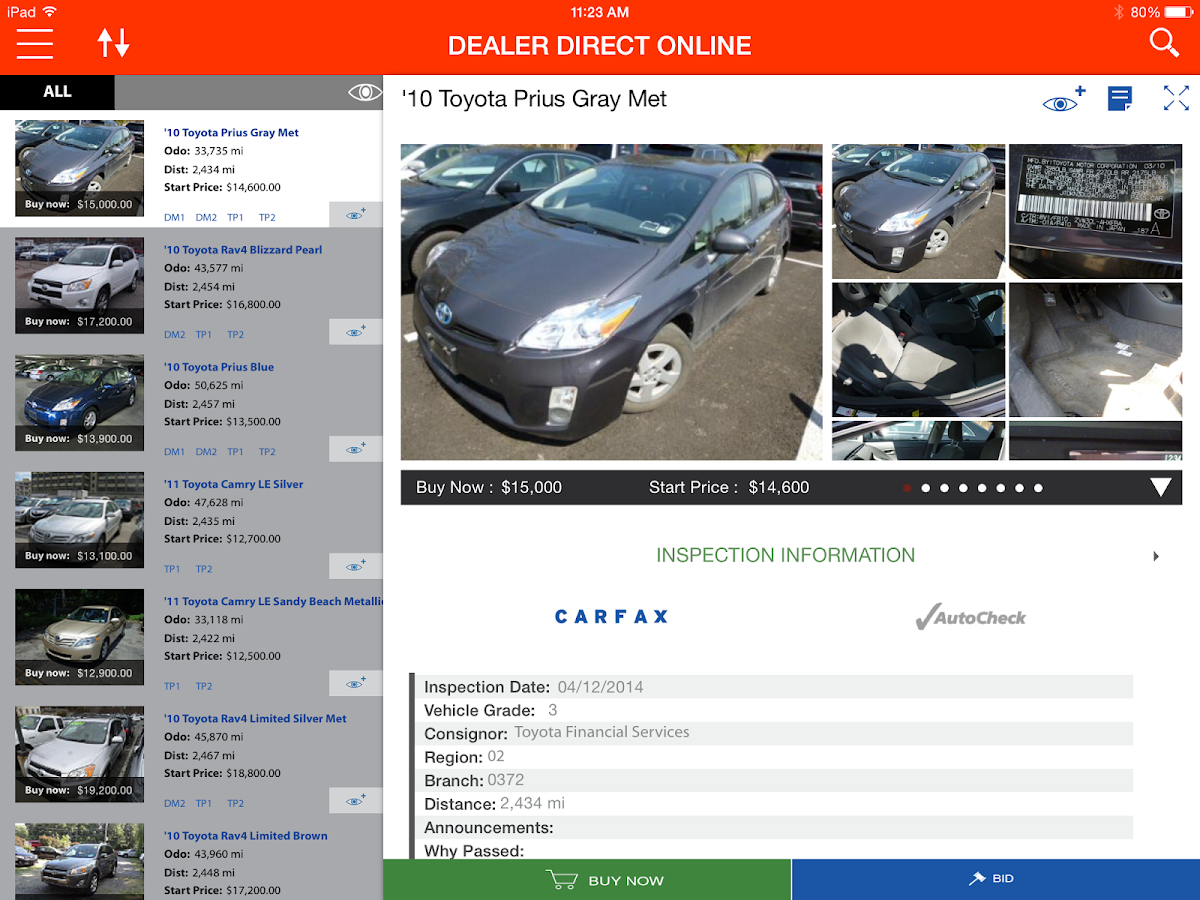Screen dimensions: 1200x900
Task: Open the floor carpet photo
Action: click(x=1095, y=349)
